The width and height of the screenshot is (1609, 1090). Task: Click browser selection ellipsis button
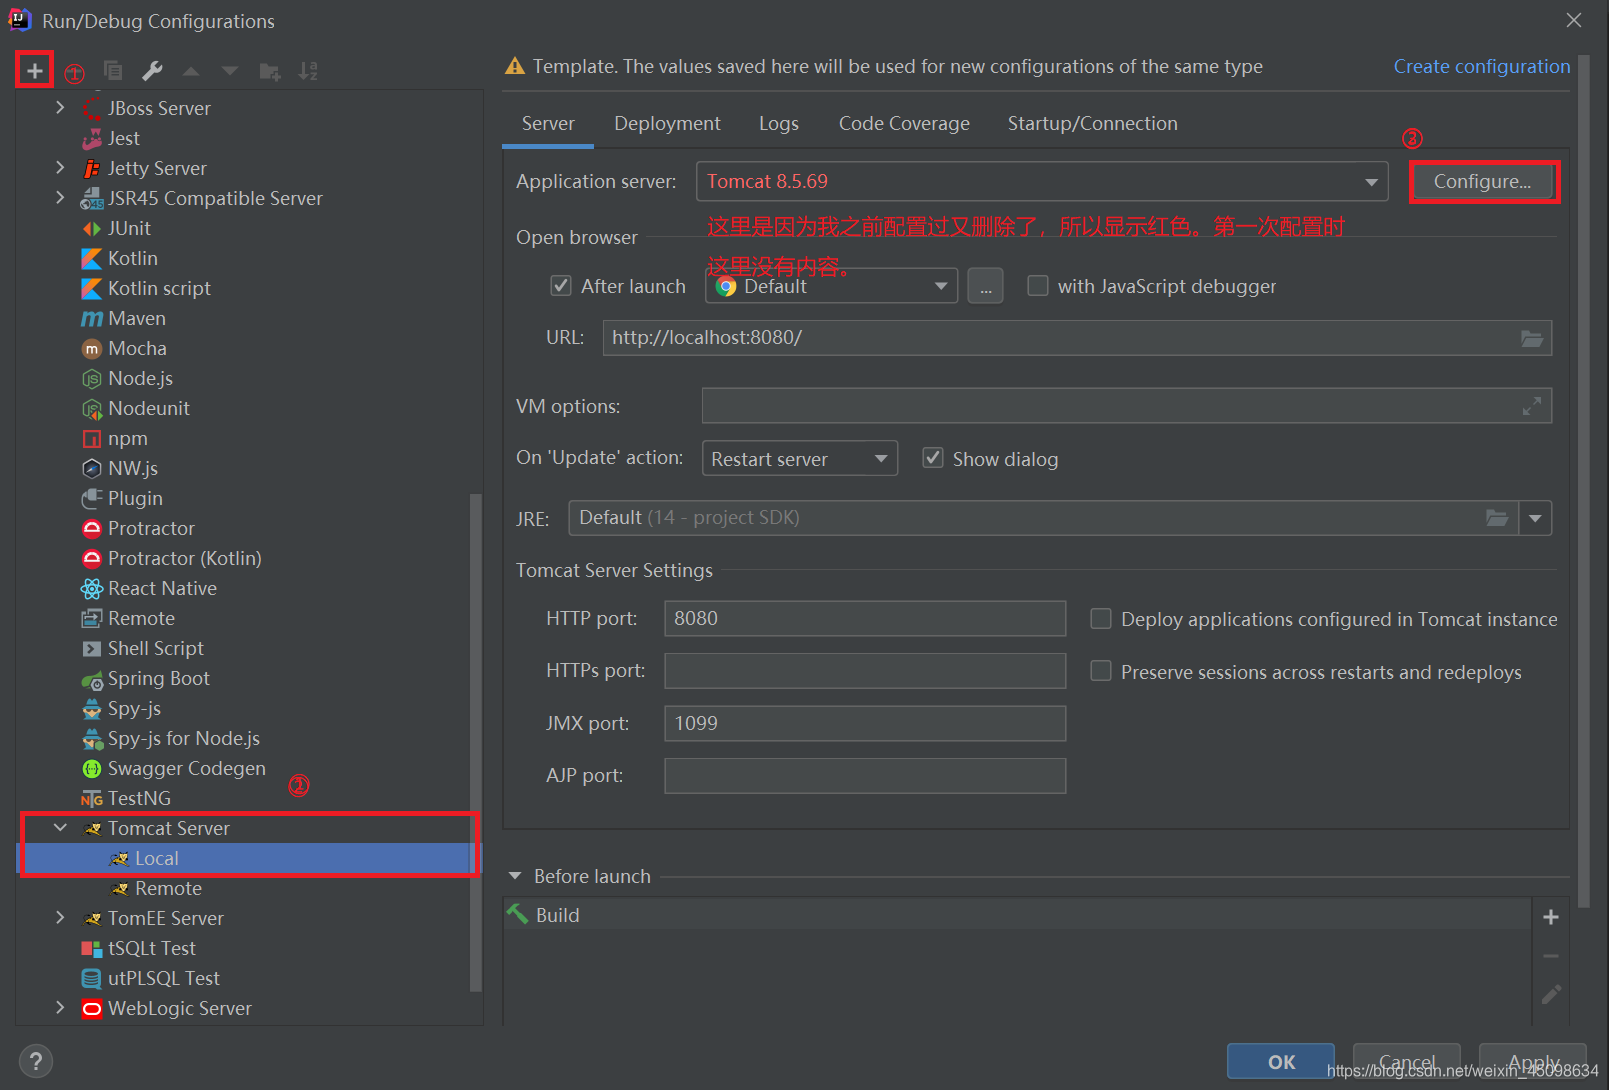(x=985, y=286)
